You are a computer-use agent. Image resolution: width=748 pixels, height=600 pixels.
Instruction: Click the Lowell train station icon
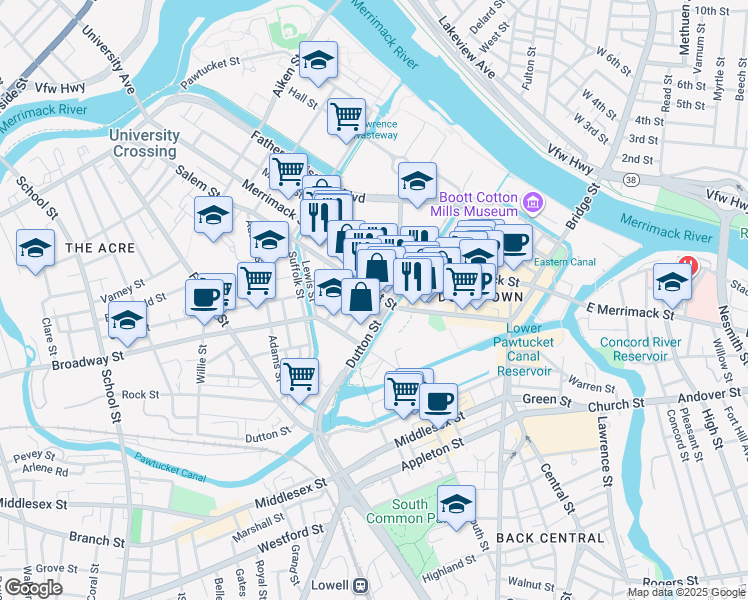(361, 585)
